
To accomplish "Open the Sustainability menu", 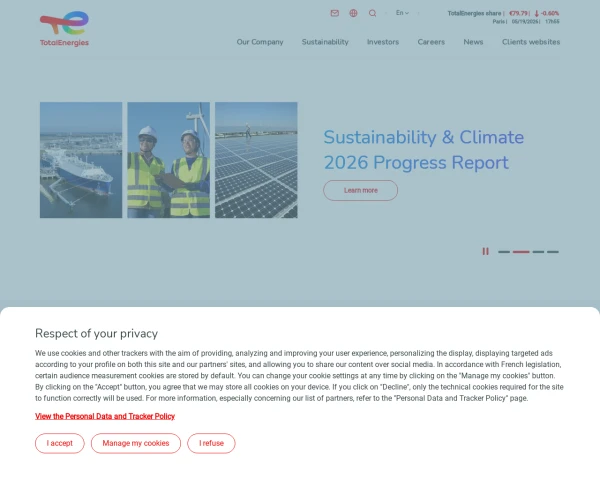I will pyautogui.click(x=325, y=42).
